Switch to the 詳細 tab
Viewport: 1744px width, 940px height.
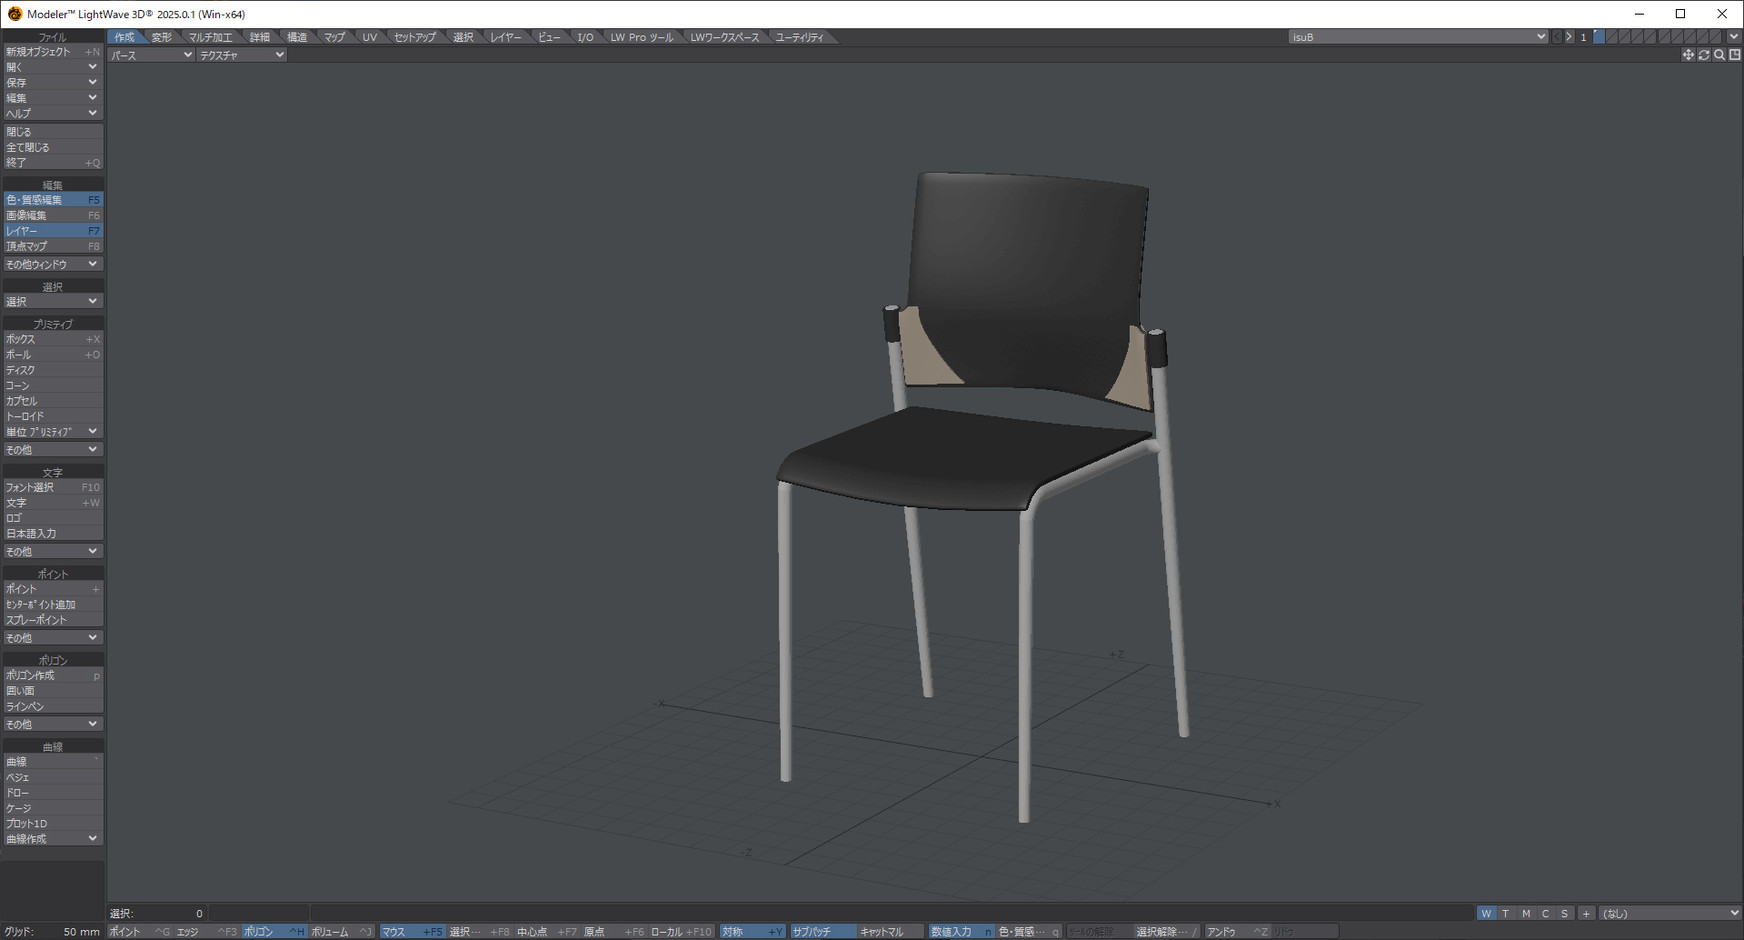pyautogui.click(x=260, y=37)
